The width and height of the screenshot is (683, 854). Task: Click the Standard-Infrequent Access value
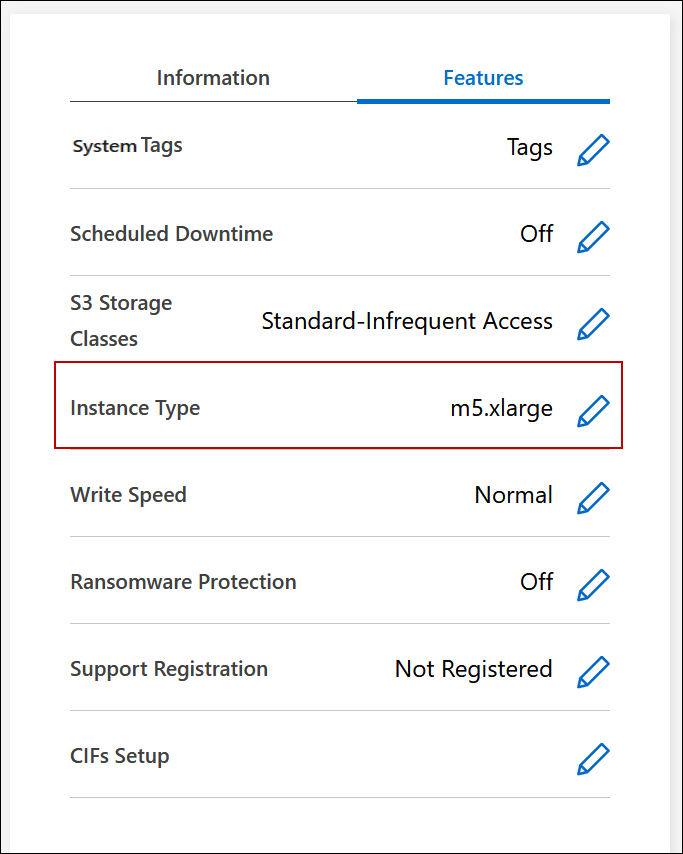click(407, 321)
